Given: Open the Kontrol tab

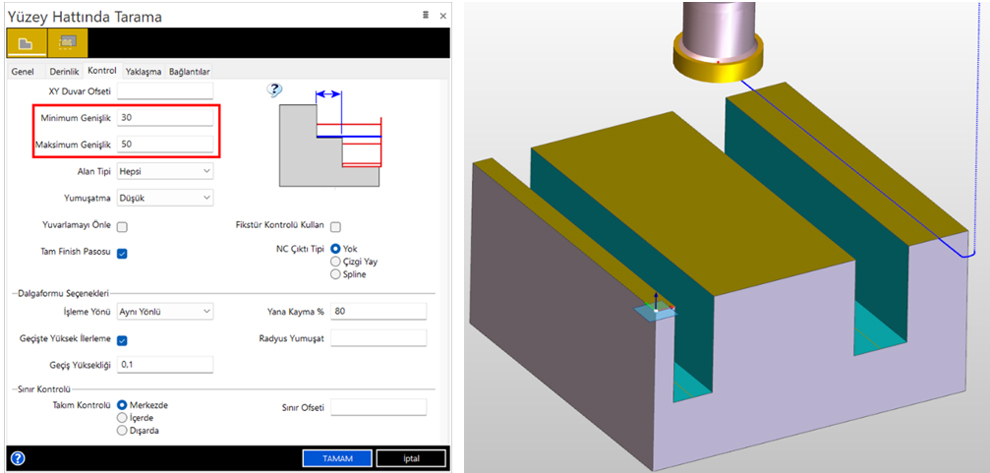Looking at the screenshot, I should (102, 70).
